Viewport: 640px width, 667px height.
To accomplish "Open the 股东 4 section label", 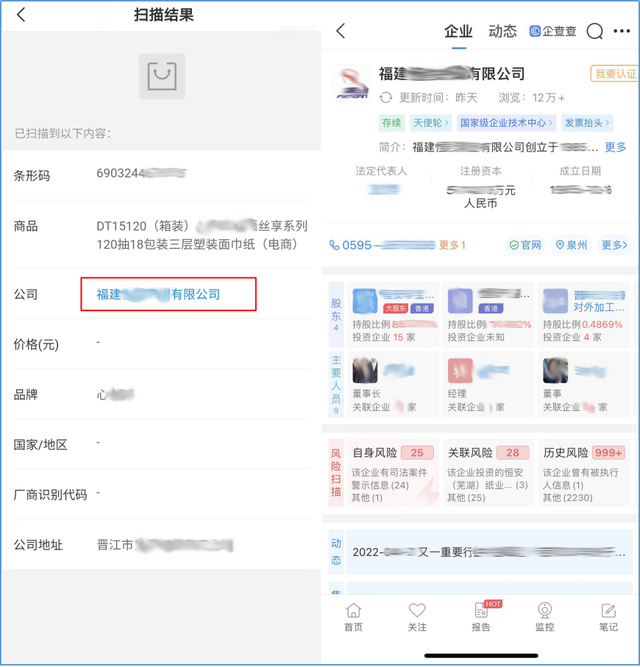I will click(336, 315).
